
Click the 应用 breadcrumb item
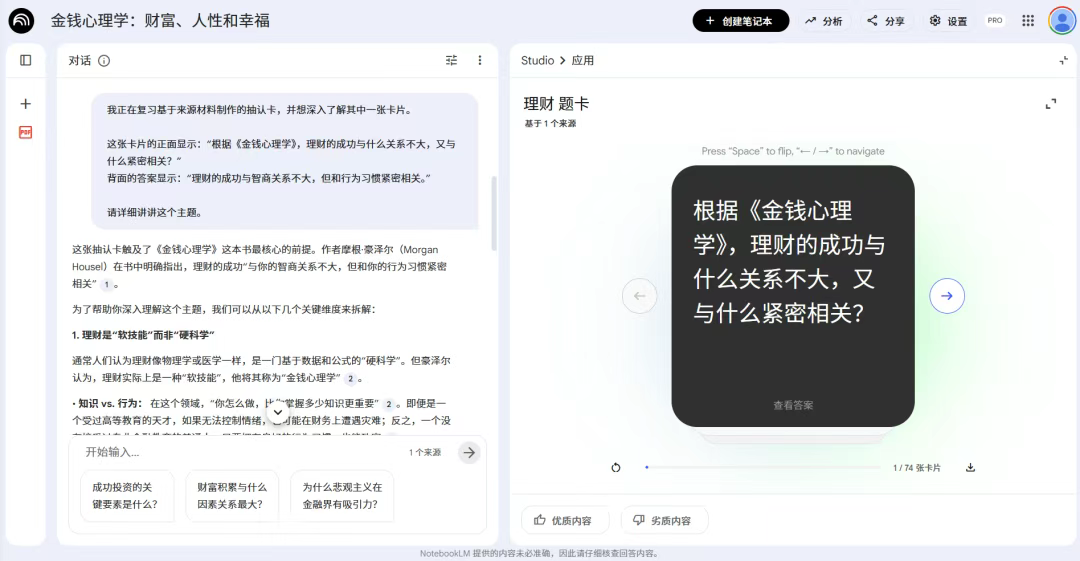pos(583,61)
